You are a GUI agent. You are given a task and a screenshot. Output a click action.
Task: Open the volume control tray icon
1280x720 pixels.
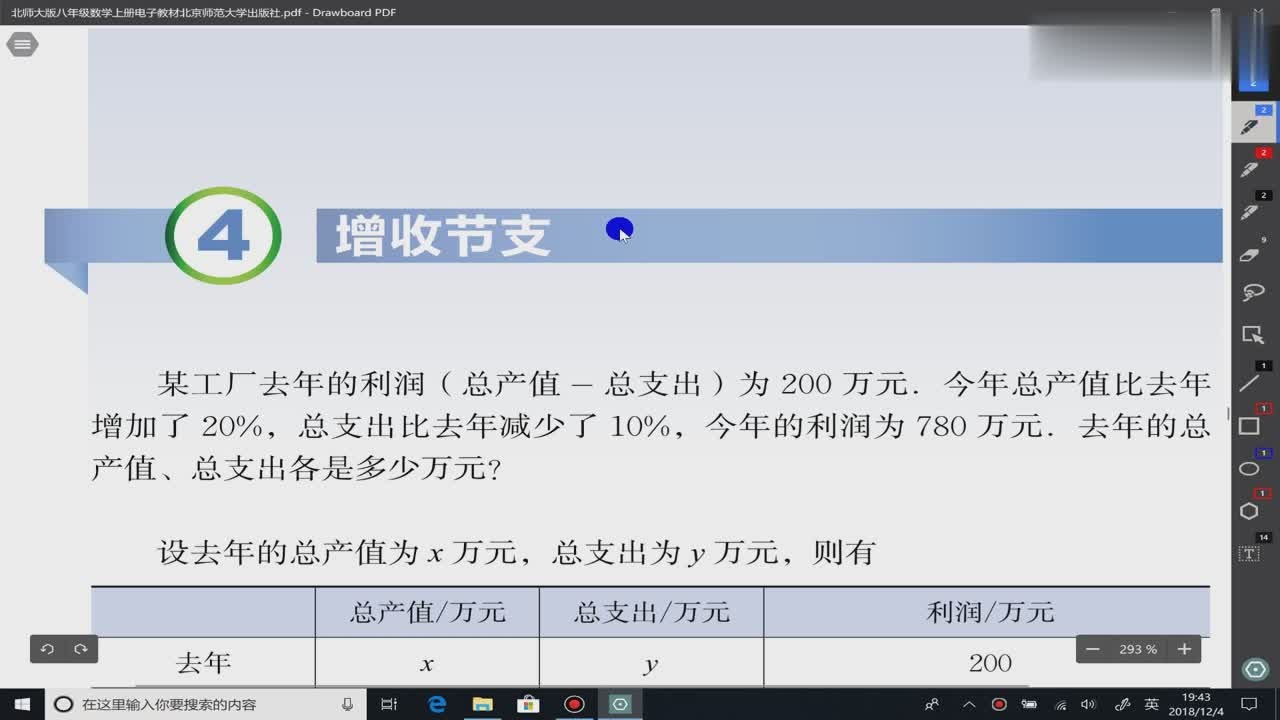1089,704
